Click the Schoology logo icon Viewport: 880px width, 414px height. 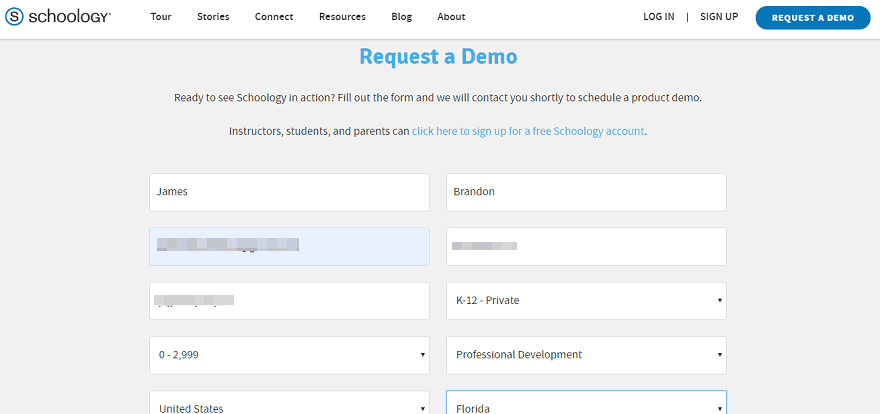[x=16, y=17]
